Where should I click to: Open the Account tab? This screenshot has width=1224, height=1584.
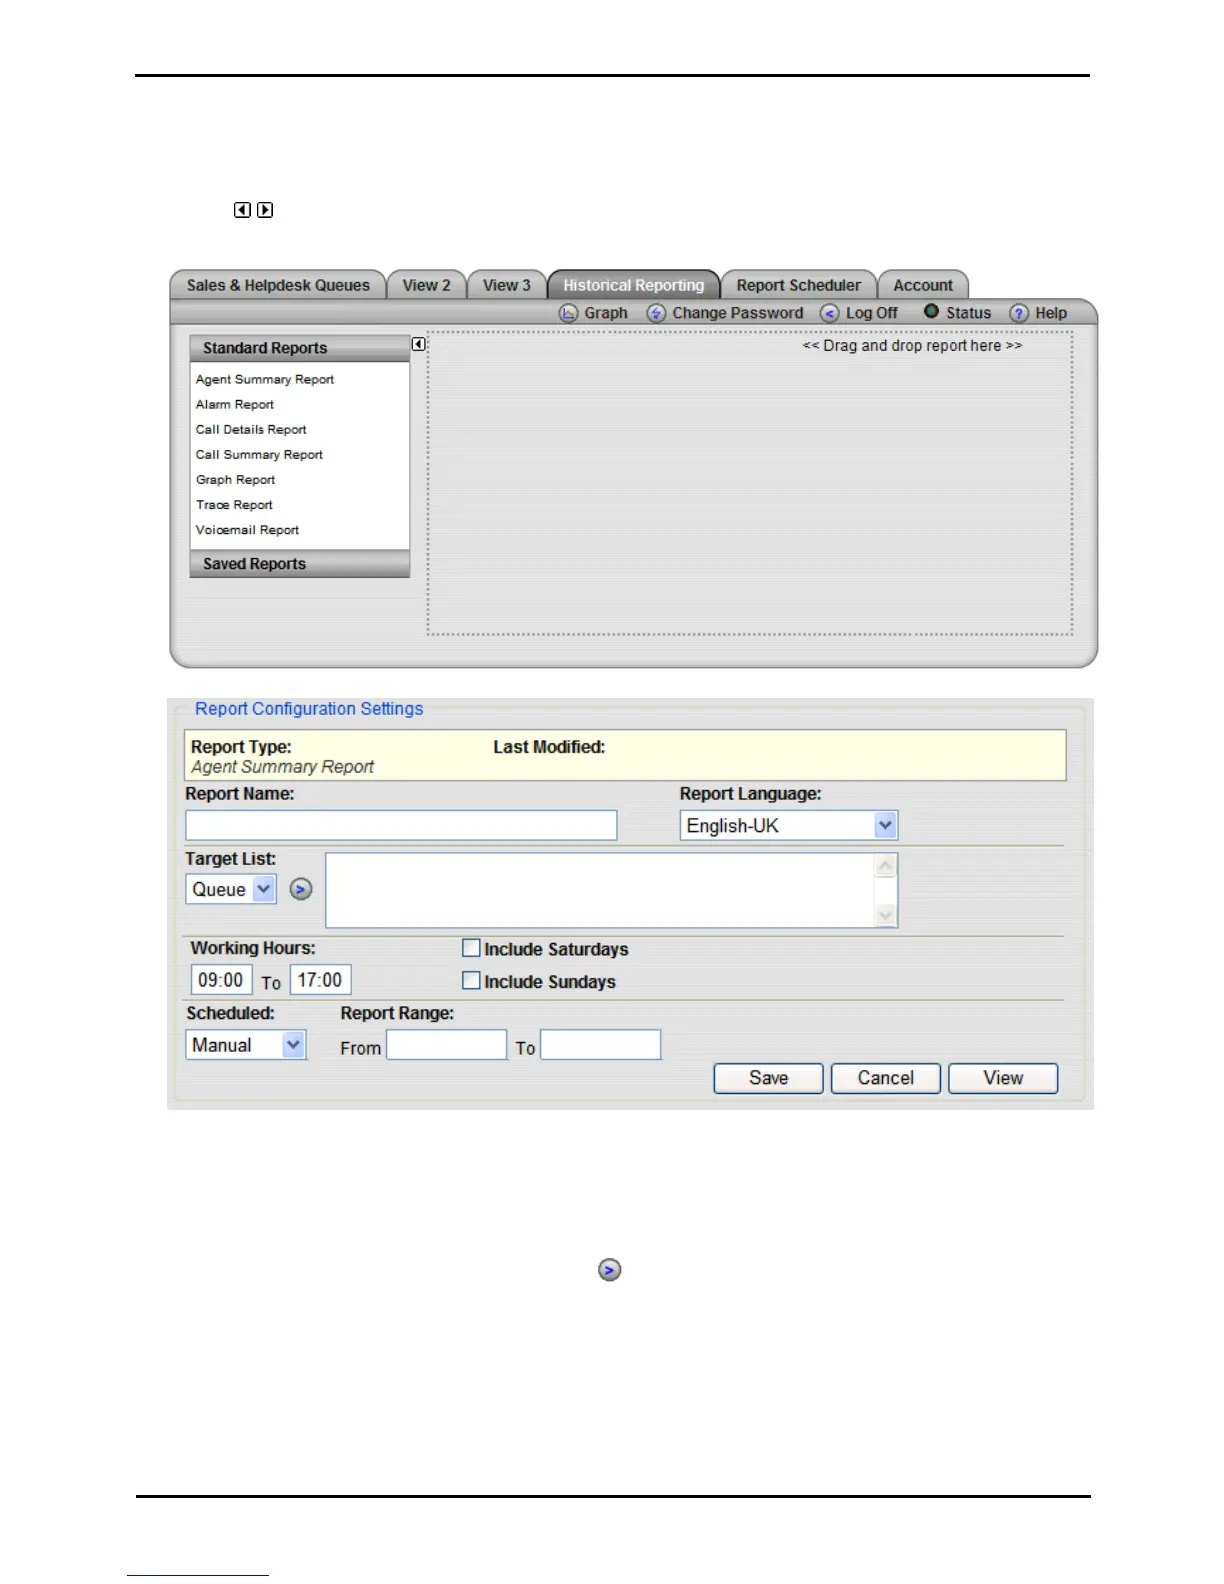click(x=923, y=285)
